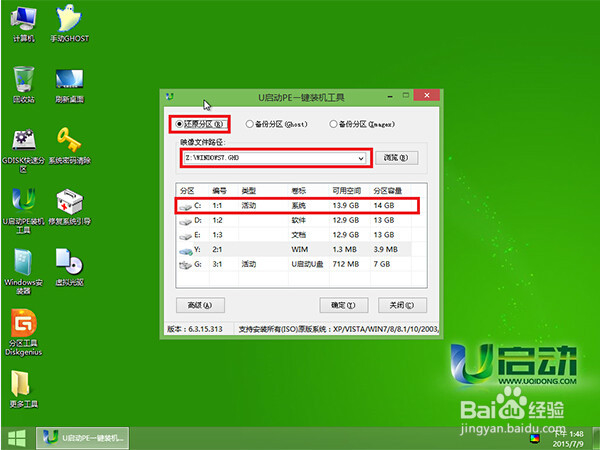Click the dialog title bar U logo icon

point(170,96)
